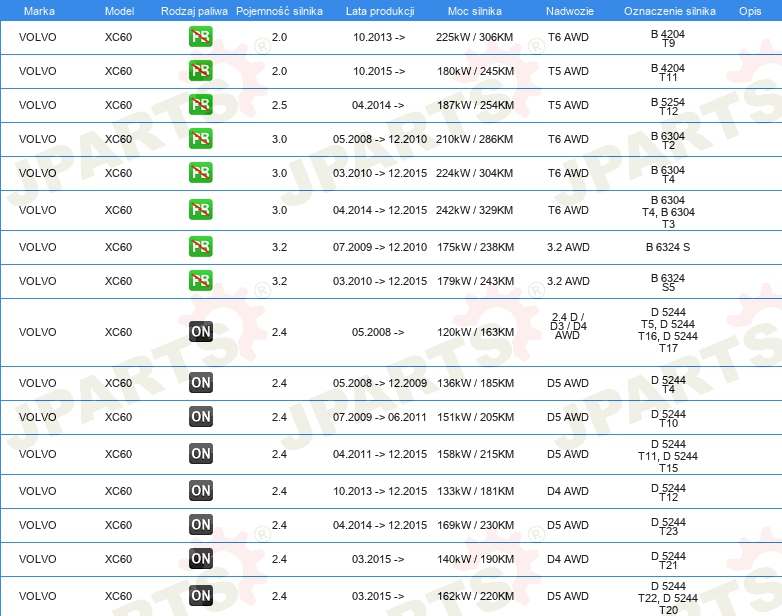Select the 175kW / 238KM power cell
Image resolution: width=782 pixels, height=616 pixels.
click(x=475, y=247)
